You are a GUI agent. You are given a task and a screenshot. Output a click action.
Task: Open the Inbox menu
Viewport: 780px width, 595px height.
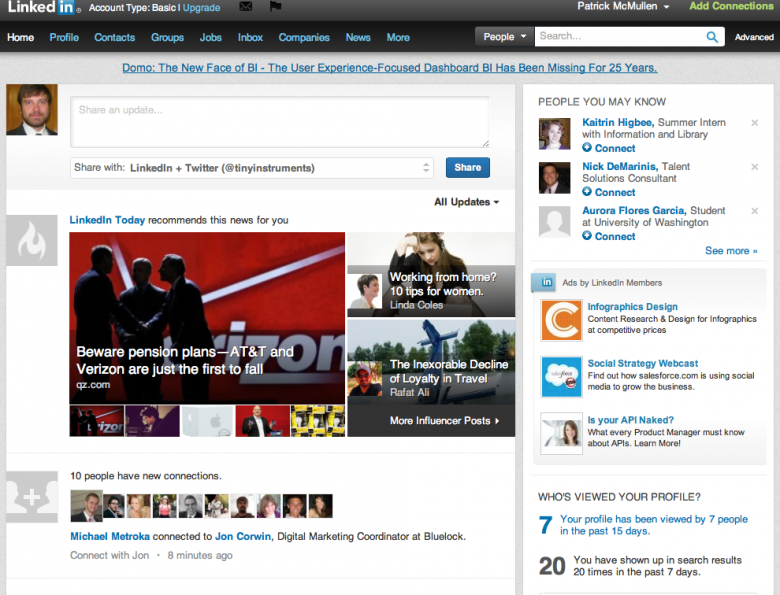click(x=250, y=37)
